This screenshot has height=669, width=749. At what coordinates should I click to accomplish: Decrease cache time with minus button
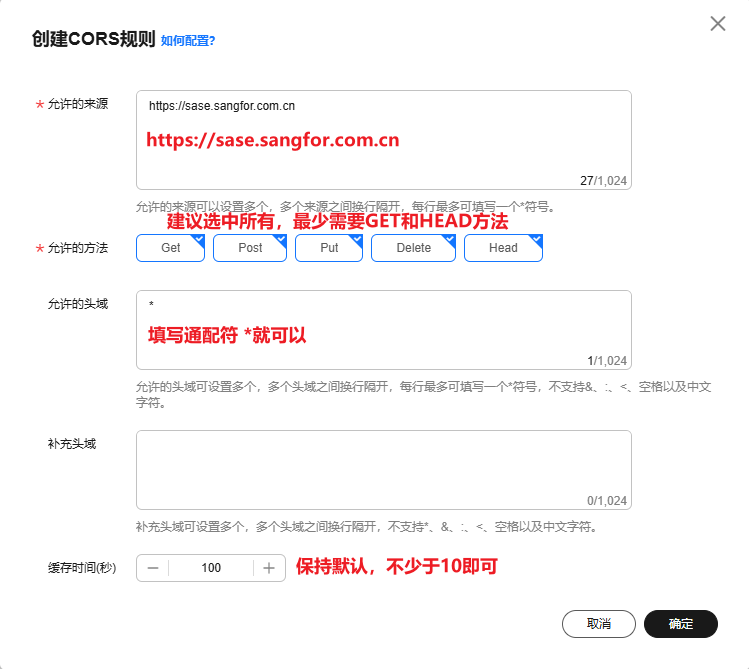click(x=153, y=568)
